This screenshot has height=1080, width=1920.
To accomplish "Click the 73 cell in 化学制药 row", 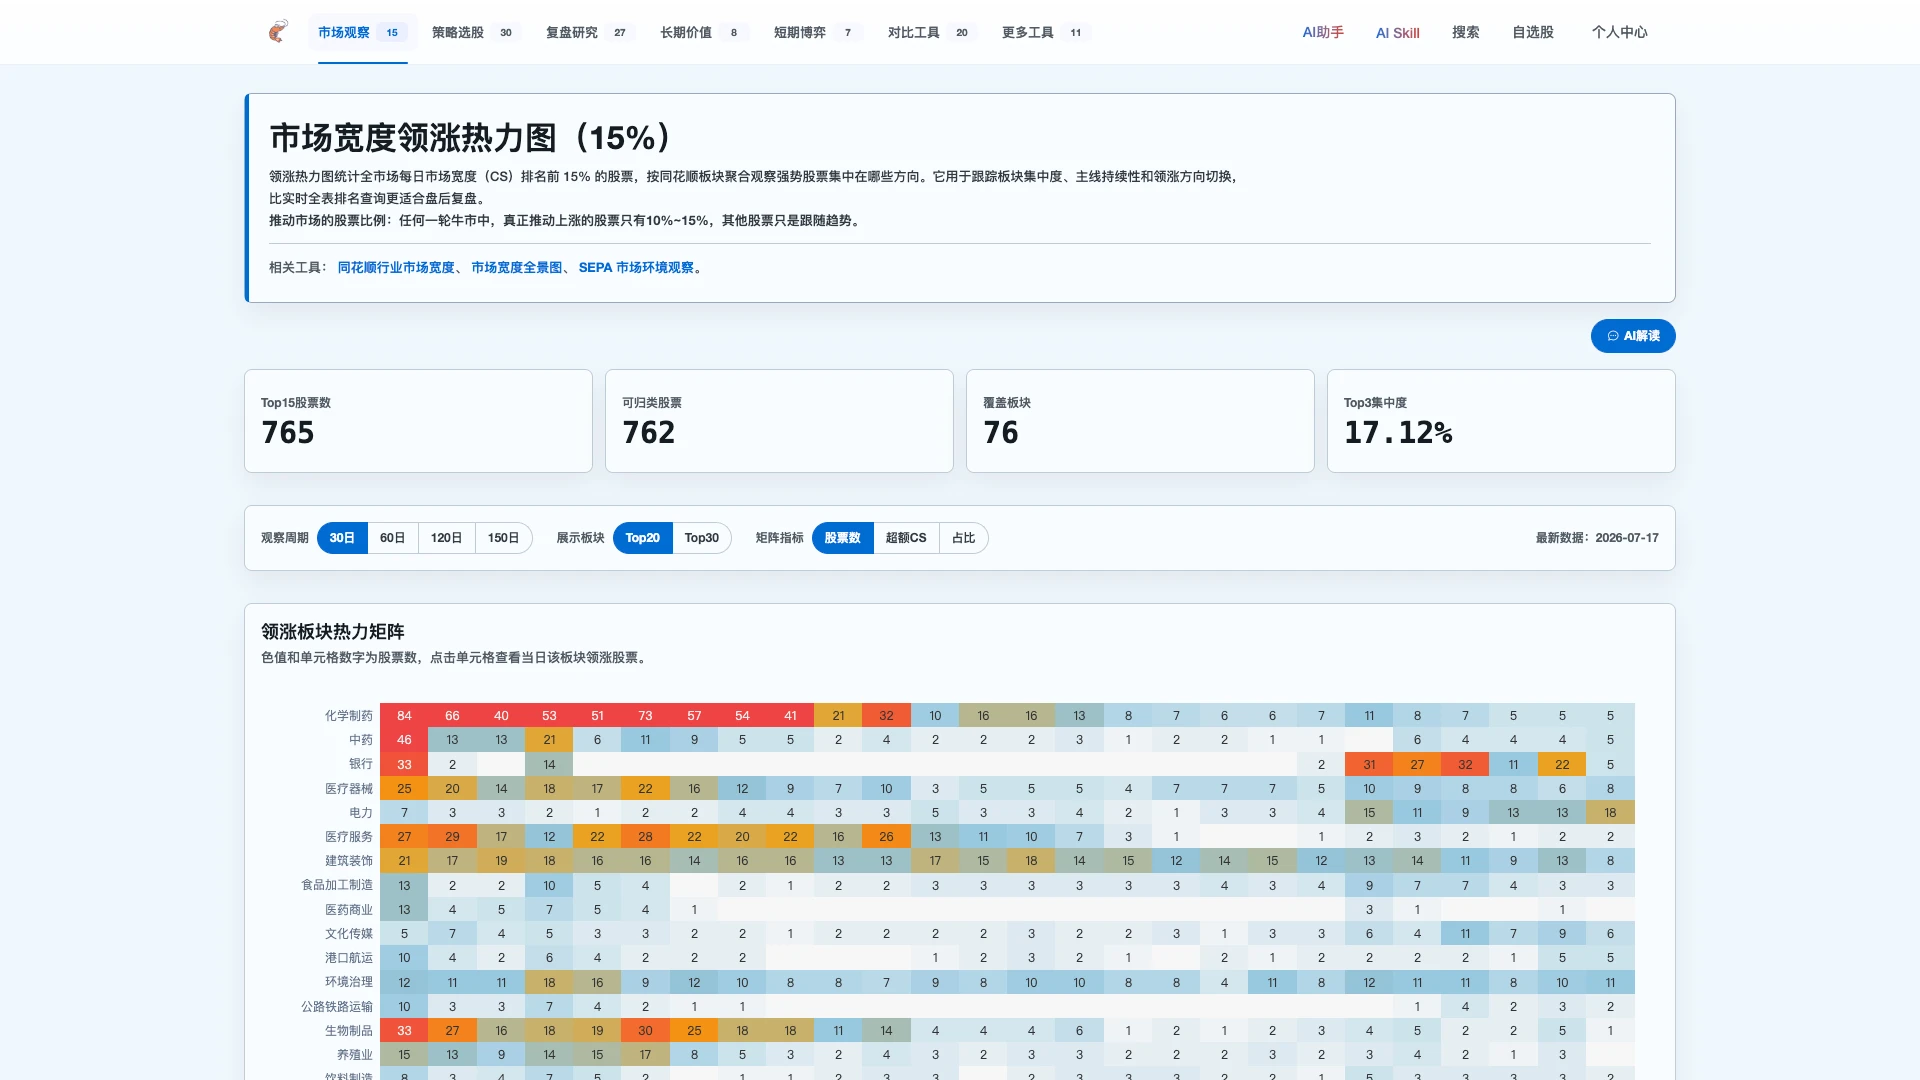I will point(645,716).
